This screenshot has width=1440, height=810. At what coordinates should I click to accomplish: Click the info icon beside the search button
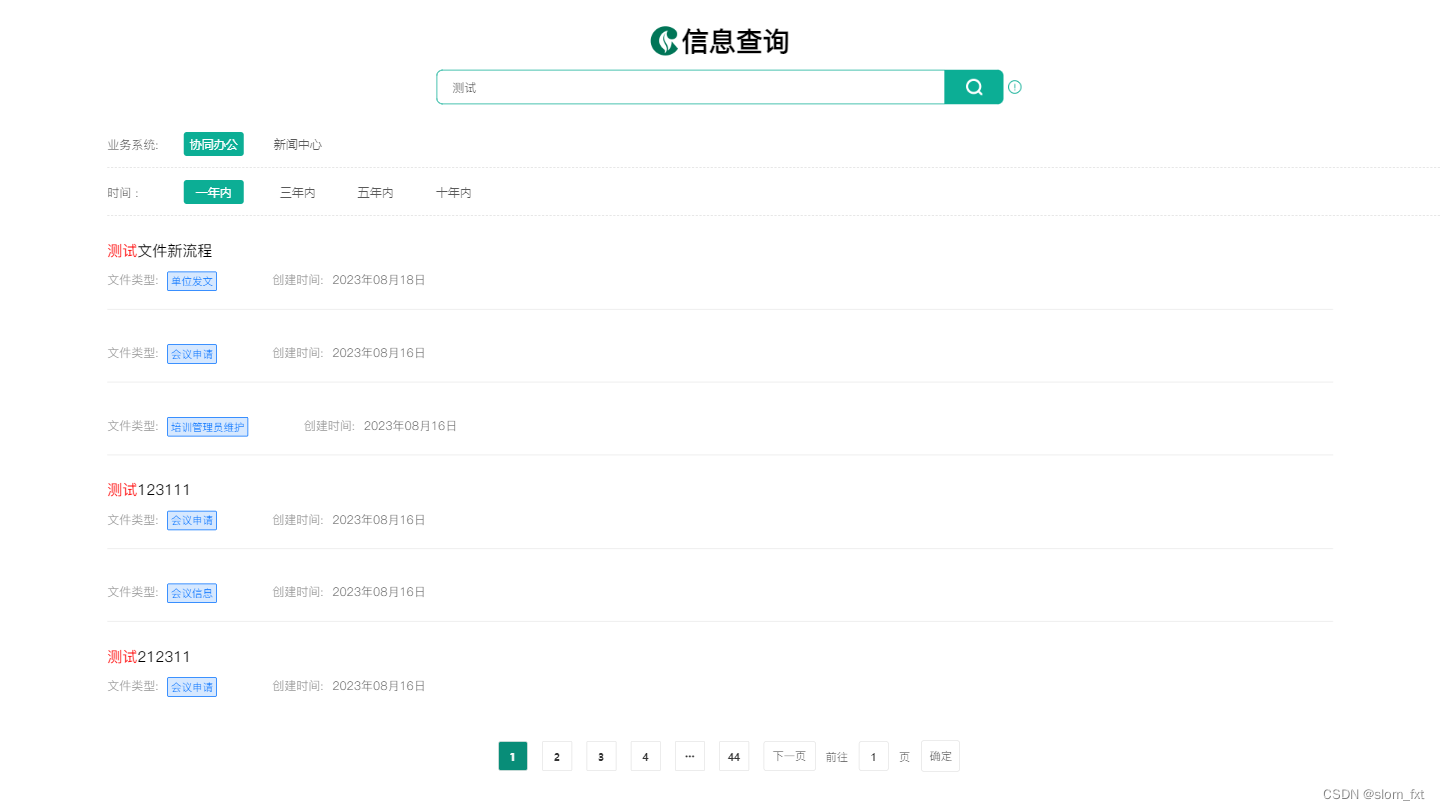point(1015,87)
